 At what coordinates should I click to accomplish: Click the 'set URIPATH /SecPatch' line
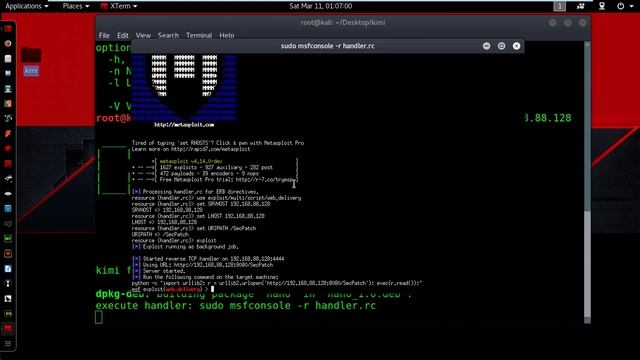194,229
